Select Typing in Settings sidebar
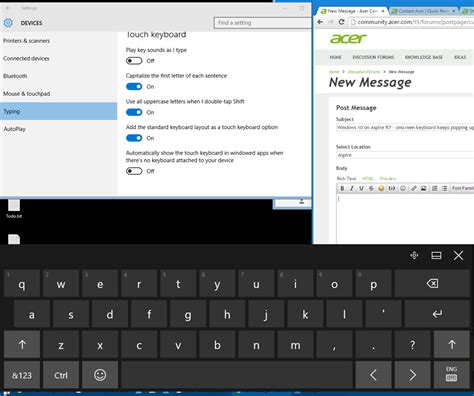Viewport: 474px width, 396px height. coord(59,111)
